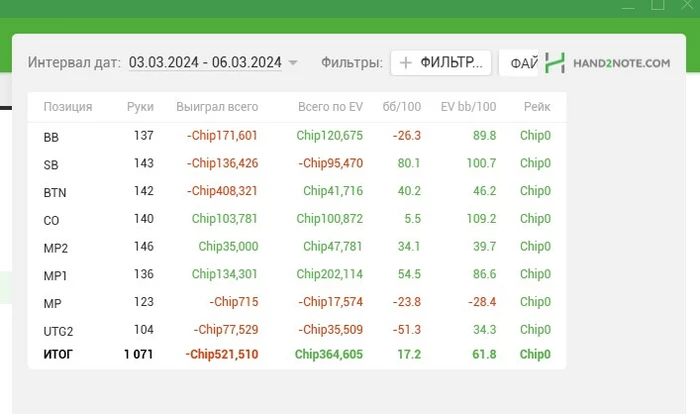The height and width of the screenshot is (414, 700).
Task: Click the Hand2Note logo icon
Action: pyautogui.click(x=555, y=63)
